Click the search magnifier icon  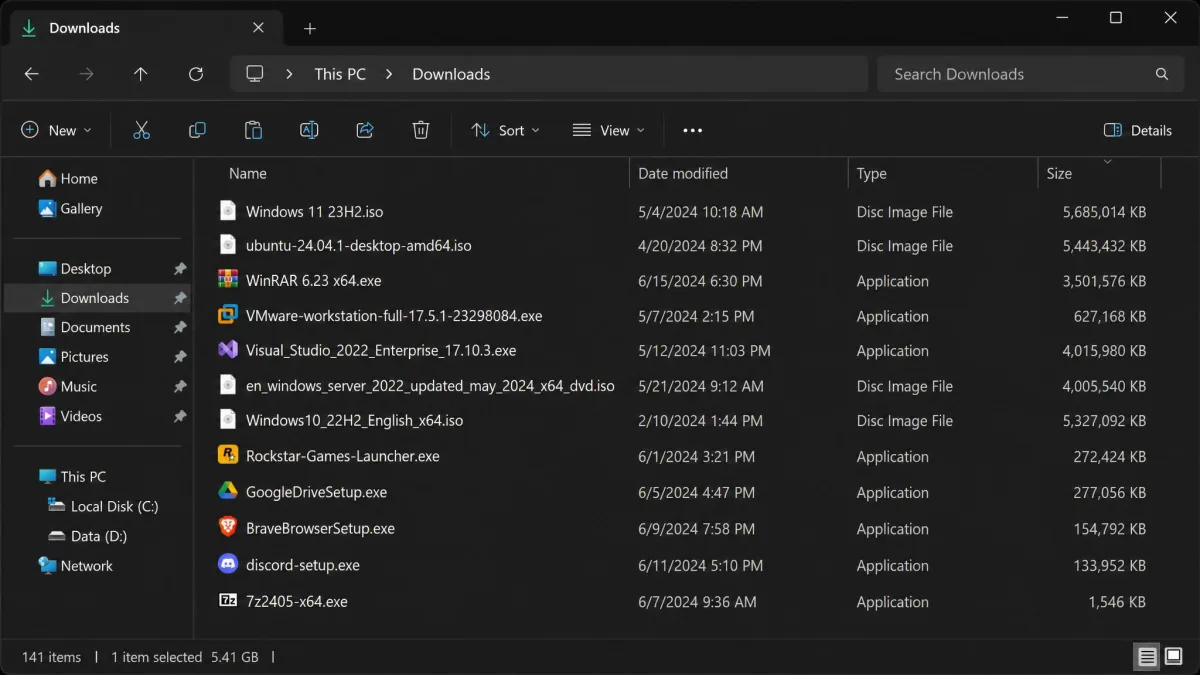tap(1162, 74)
